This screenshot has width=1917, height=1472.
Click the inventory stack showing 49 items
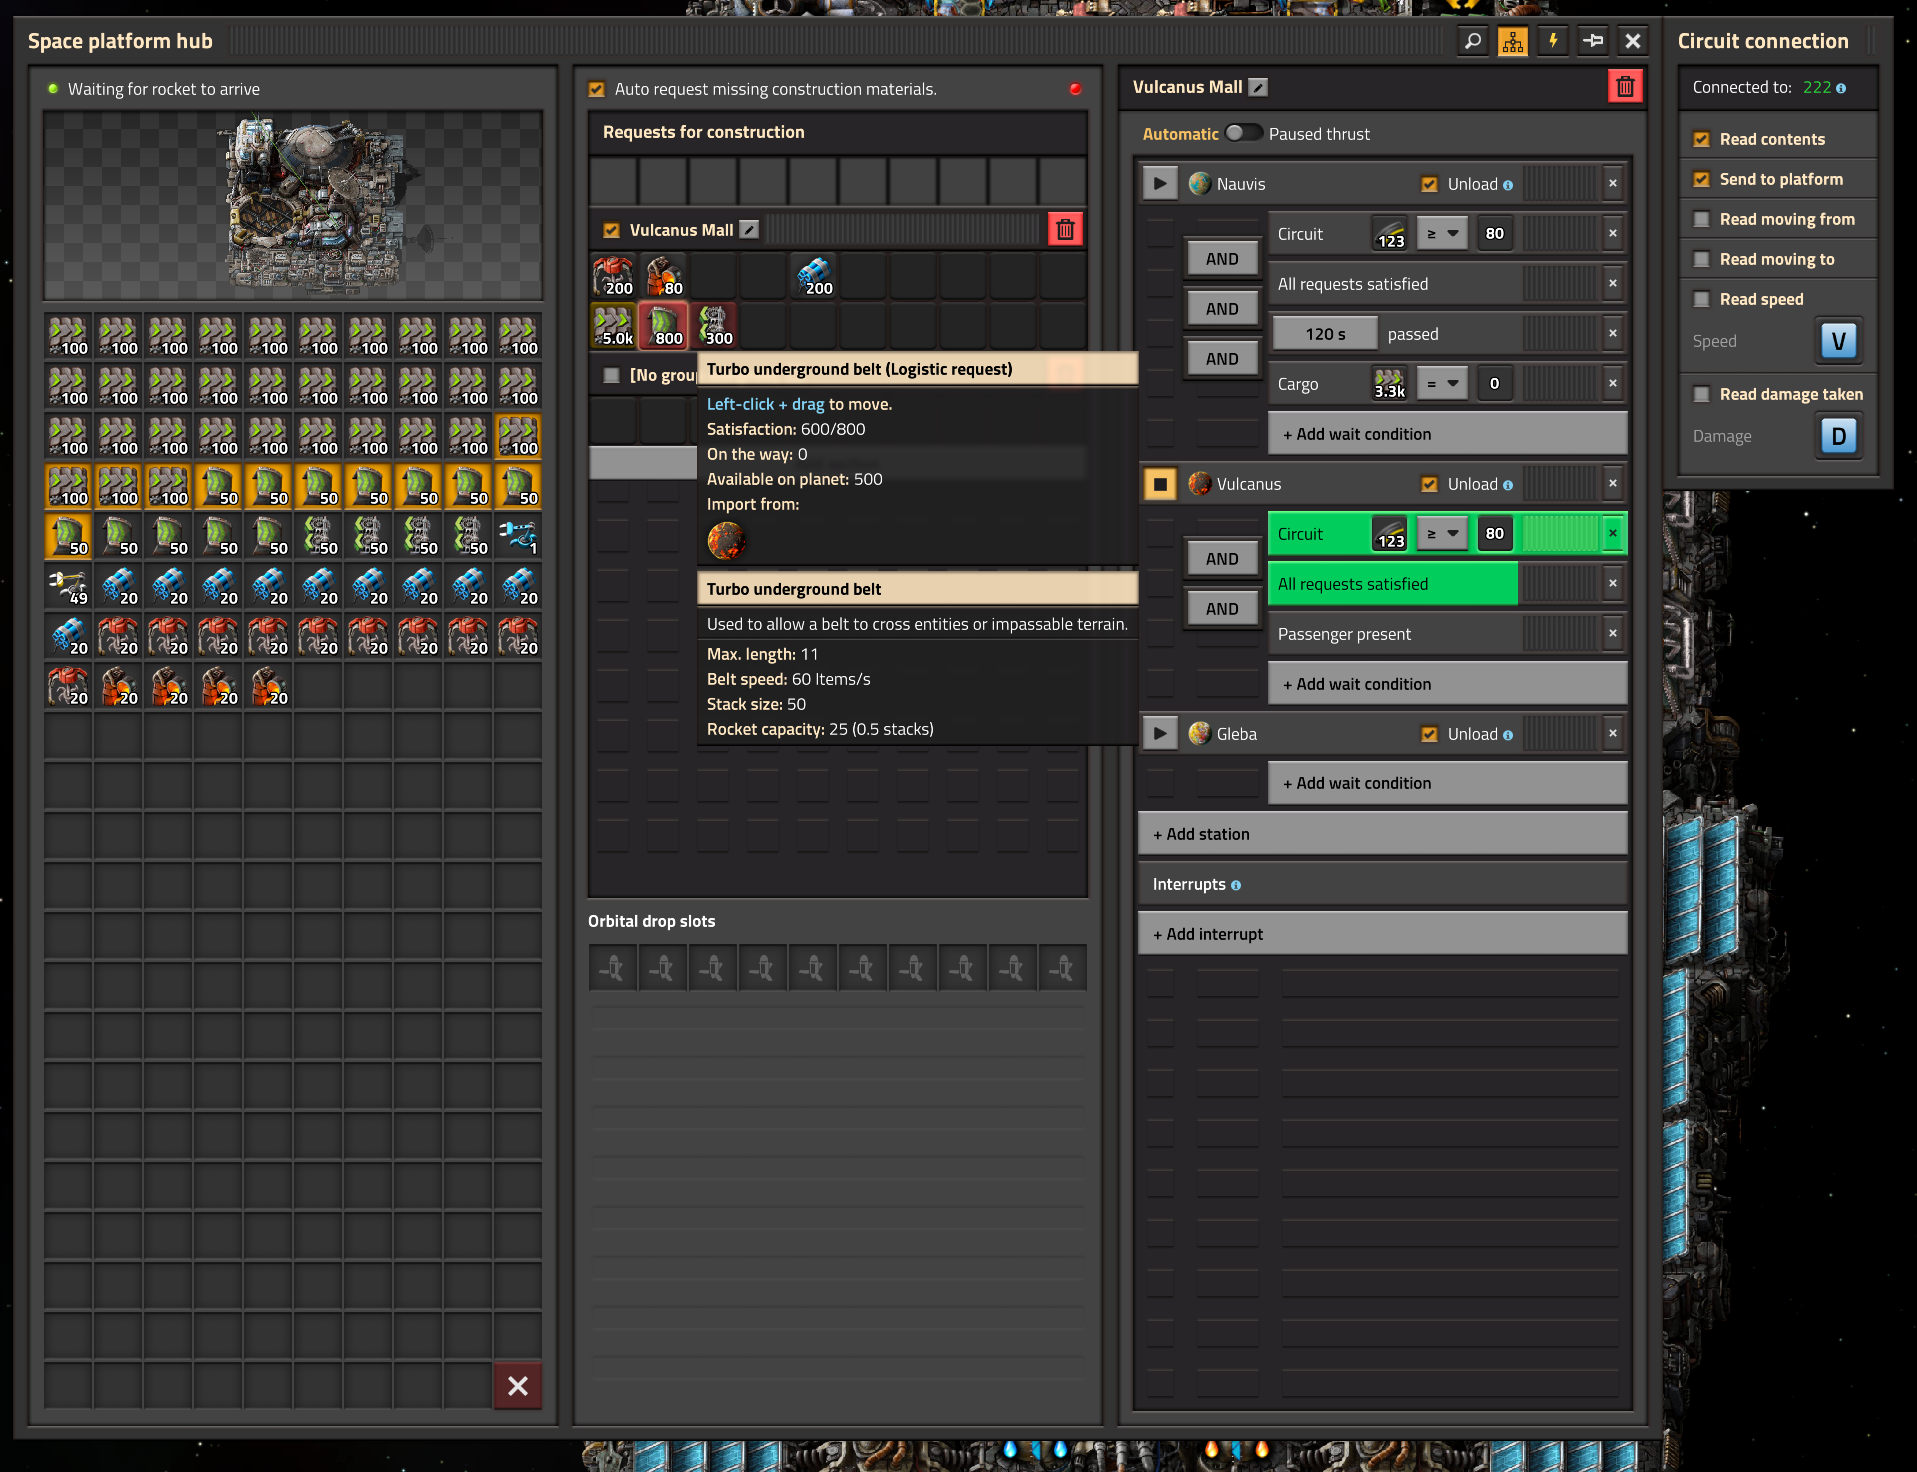pos(68,586)
